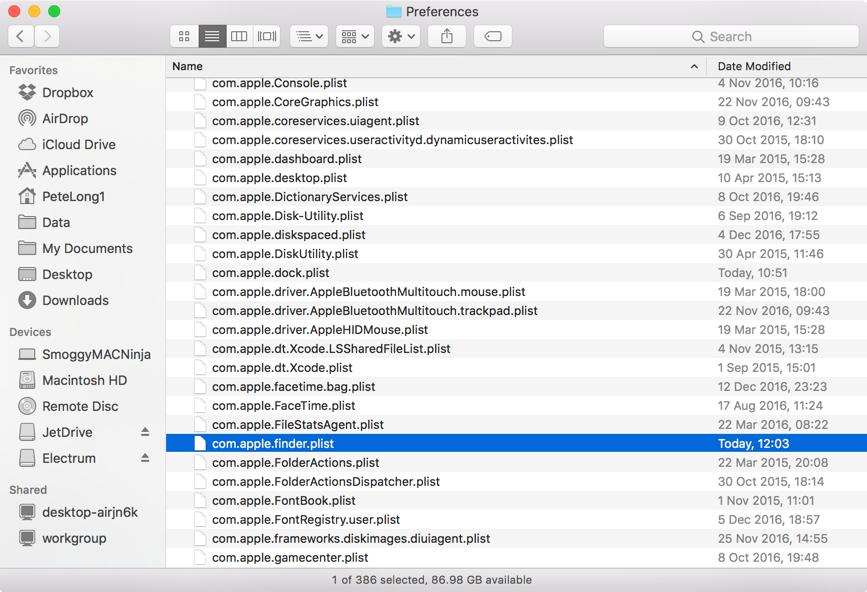867x592 pixels.
Task: Go back with the back arrow button
Action: 20,36
